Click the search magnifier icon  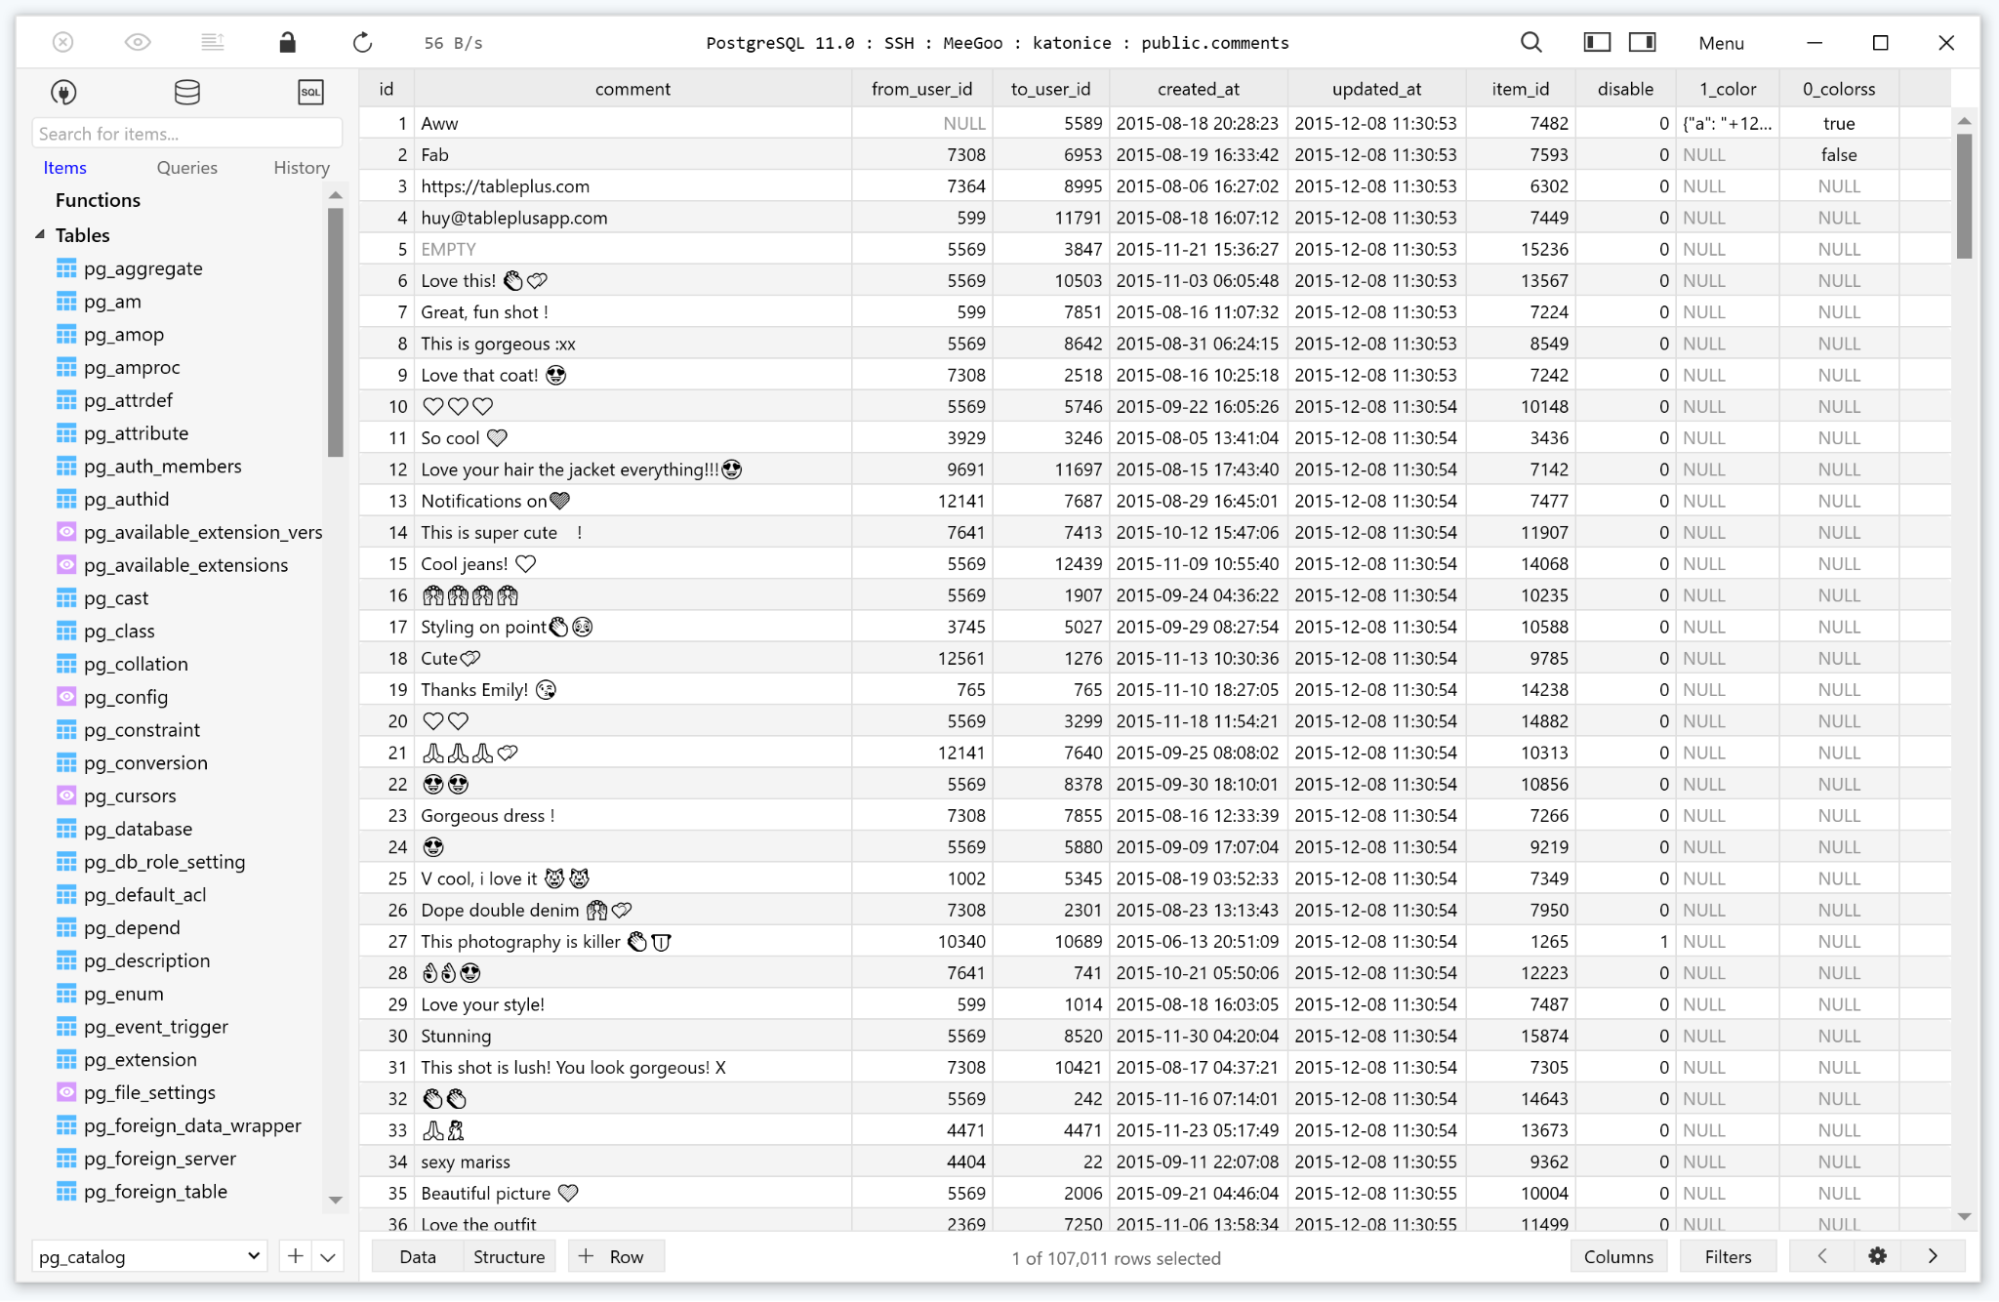pyautogui.click(x=1530, y=41)
